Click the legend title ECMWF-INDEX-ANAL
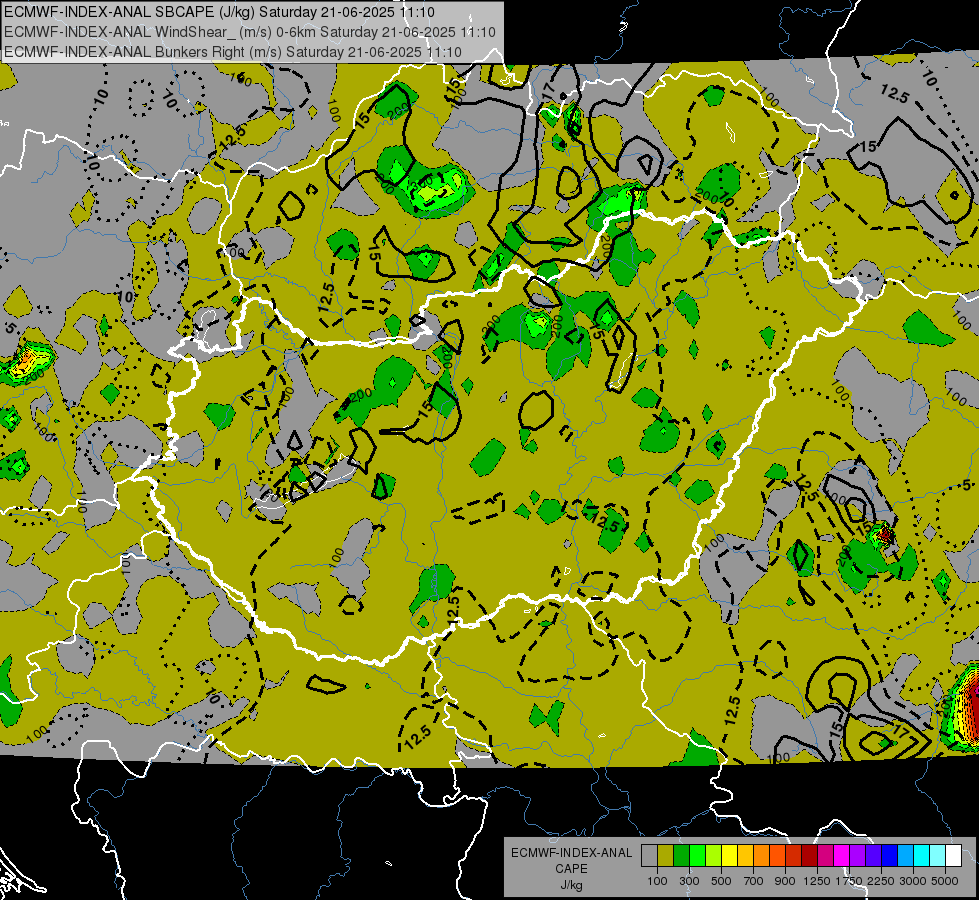Image resolution: width=979 pixels, height=900 pixels. tap(571, 853)
